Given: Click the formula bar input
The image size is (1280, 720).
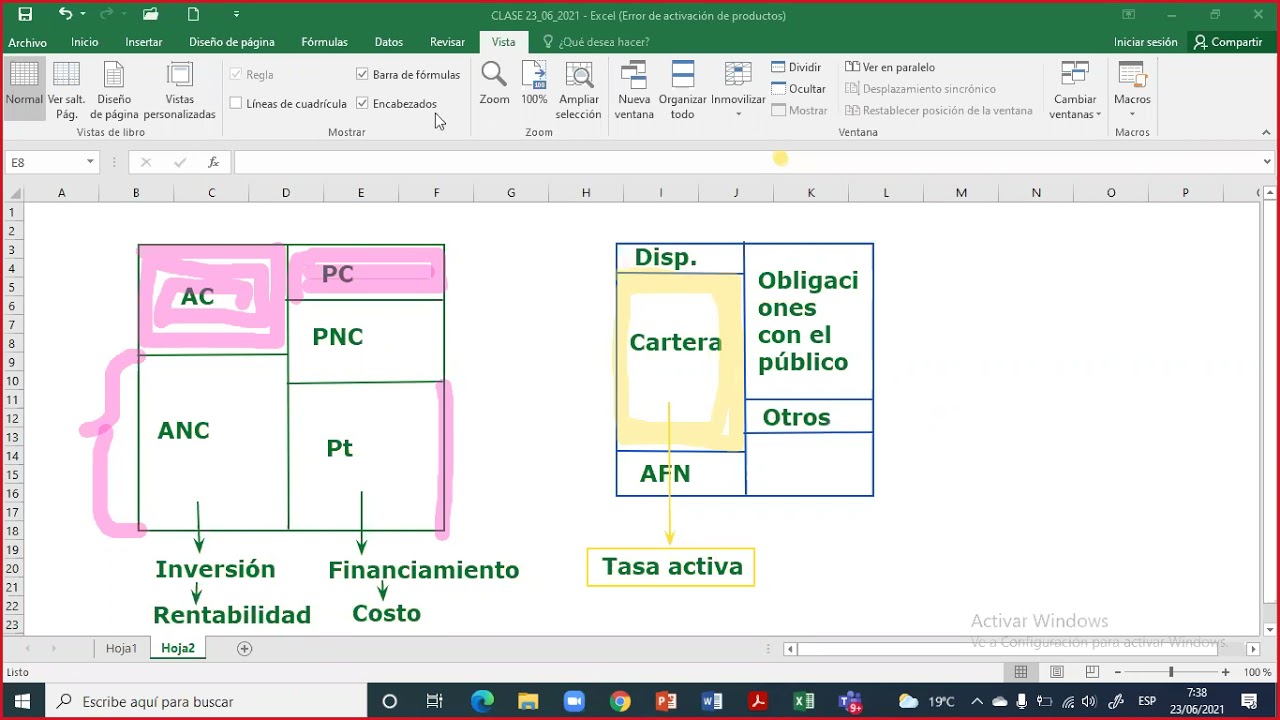Looking at the screenshot, I should [x=746, y=162].
